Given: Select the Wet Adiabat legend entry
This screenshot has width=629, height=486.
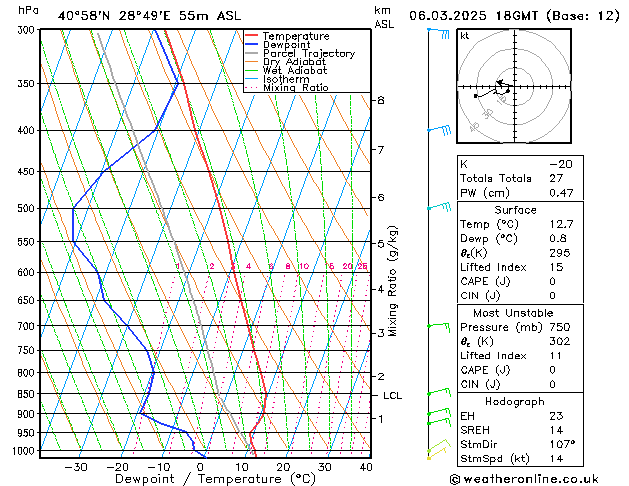Looking at the screenshot, I should (296, 71).
